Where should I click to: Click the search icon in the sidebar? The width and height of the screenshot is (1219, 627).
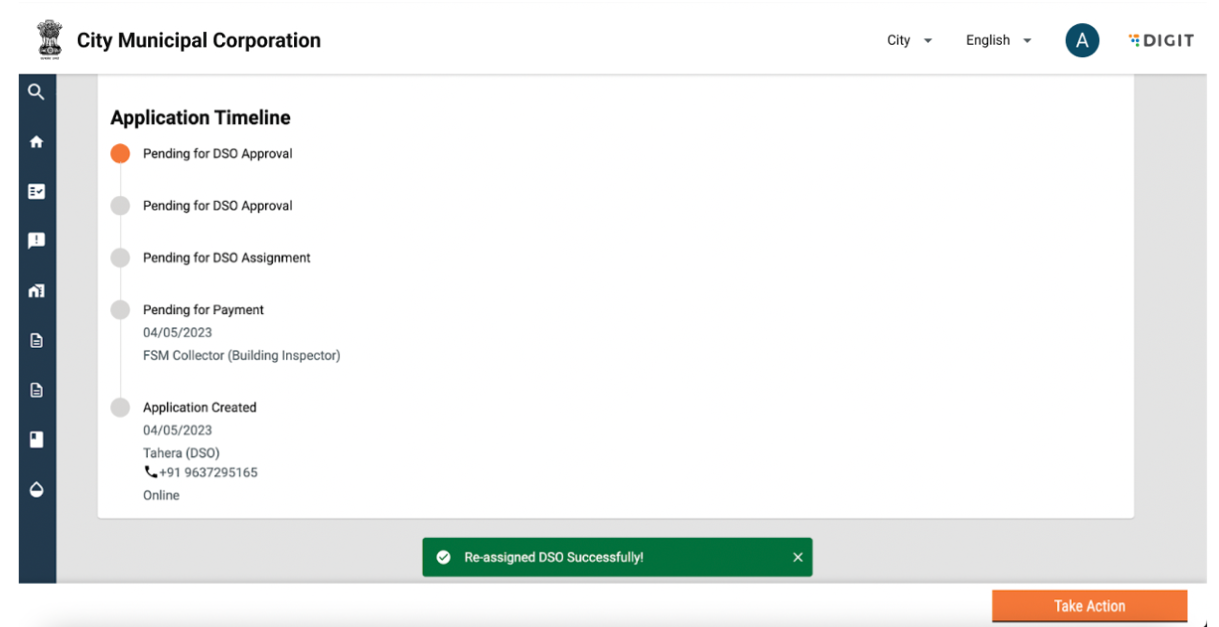[x=36, y=92]
